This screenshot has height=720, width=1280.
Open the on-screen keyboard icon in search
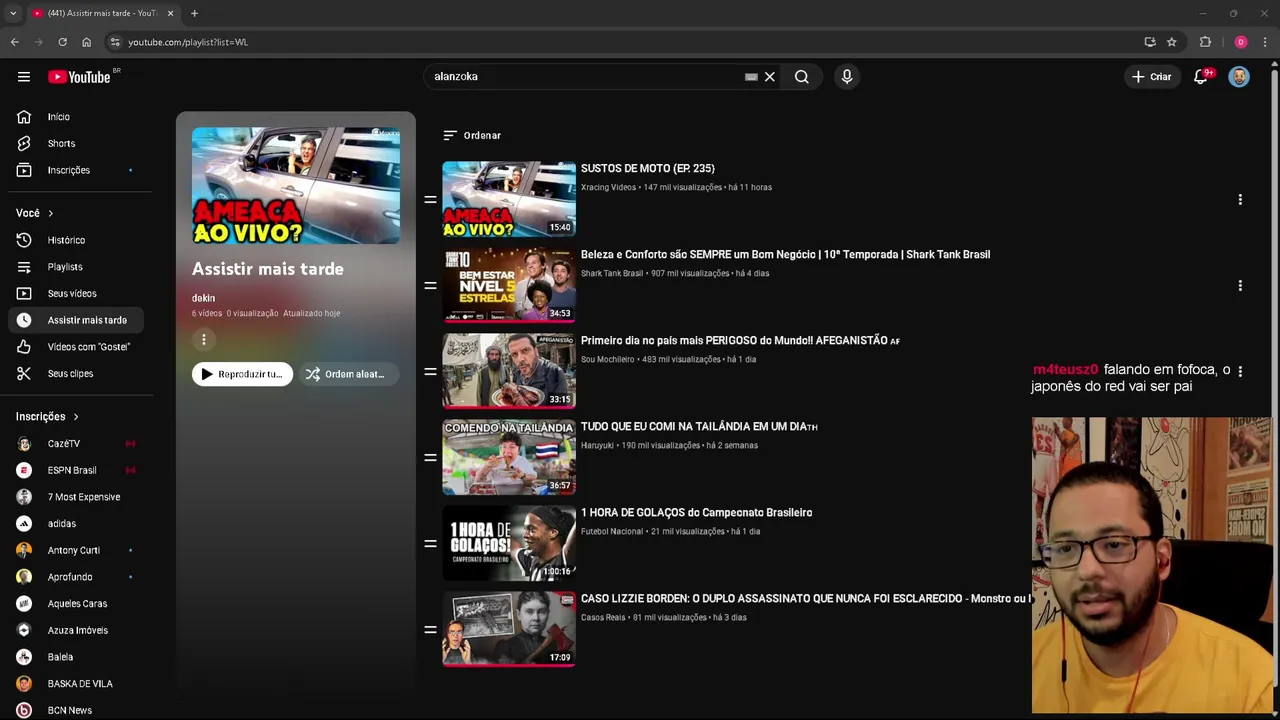pos(751,77)
